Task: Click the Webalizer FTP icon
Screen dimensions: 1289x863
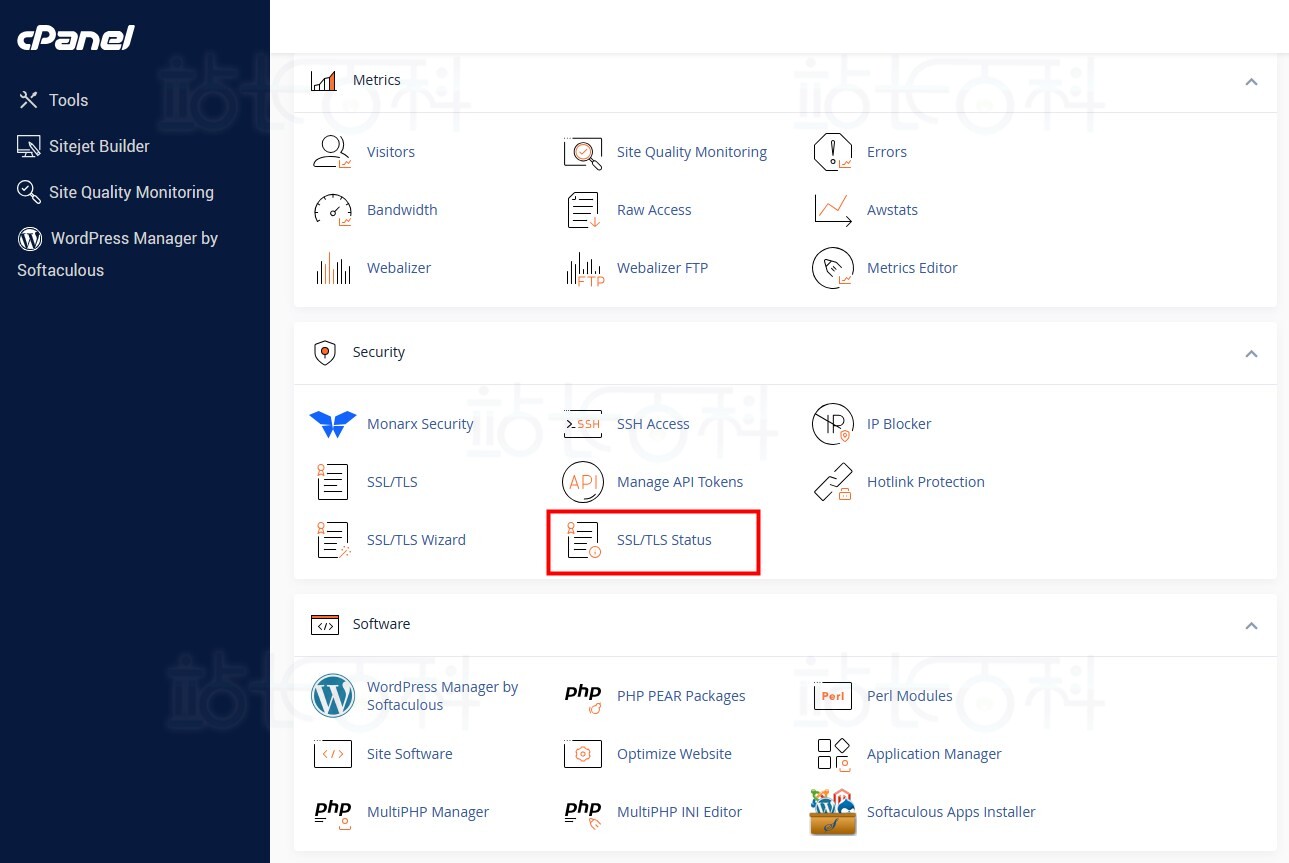Action: point(583,268)
